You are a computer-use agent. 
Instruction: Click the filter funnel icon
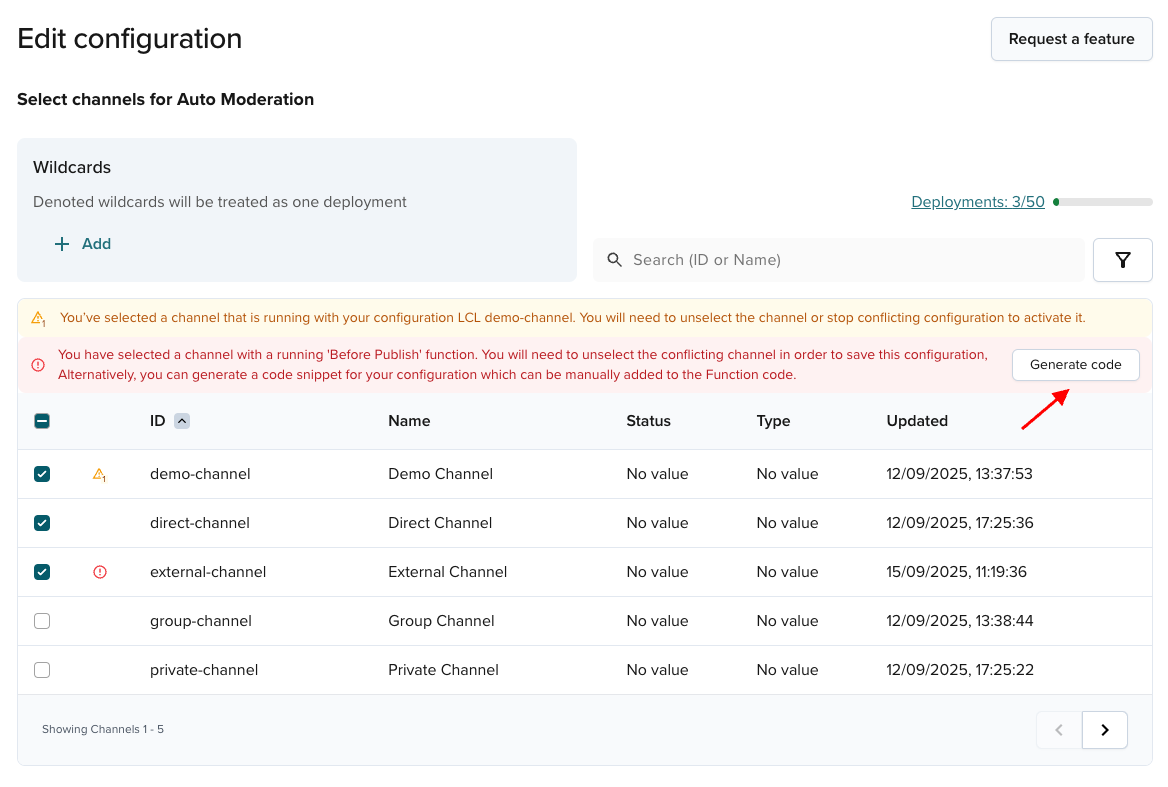tap(1122, 260)
